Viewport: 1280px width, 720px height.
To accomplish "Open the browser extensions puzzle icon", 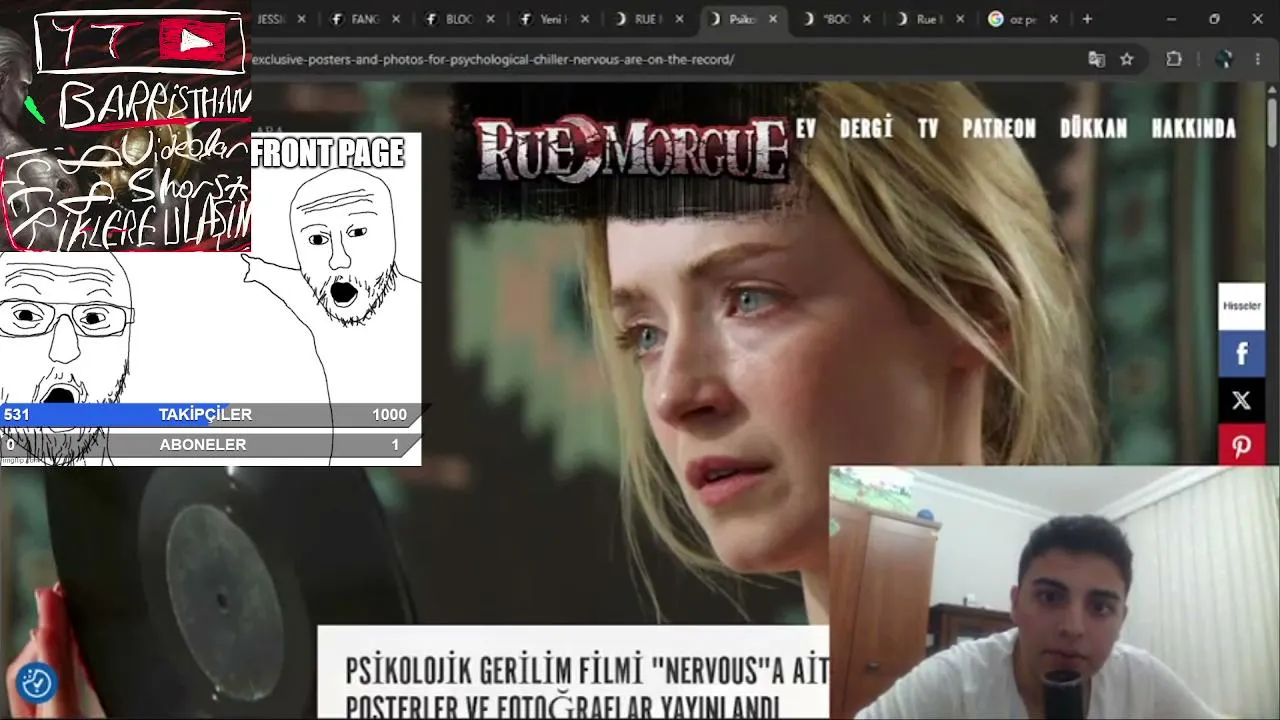I will 1174,59.
